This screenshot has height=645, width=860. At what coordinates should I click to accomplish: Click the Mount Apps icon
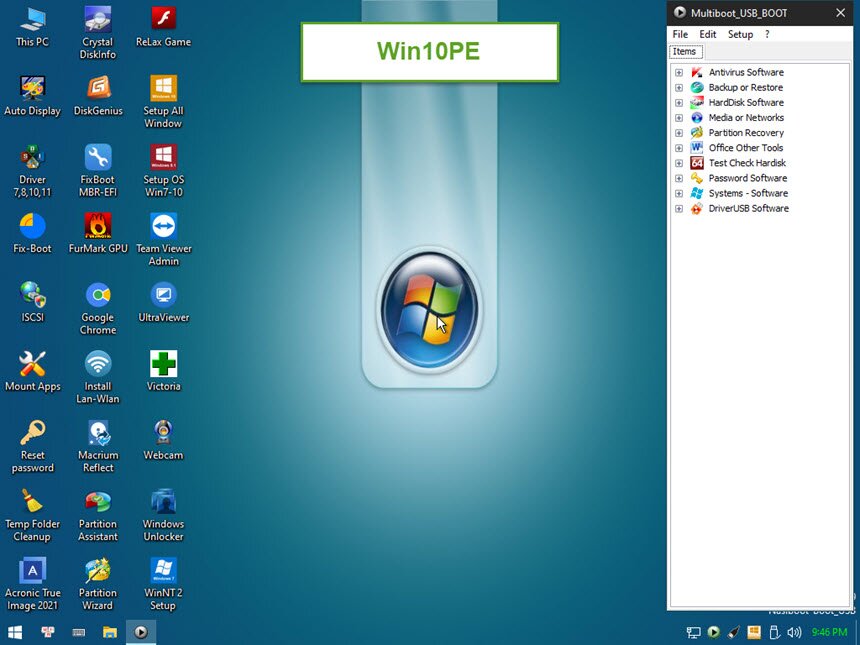(32, 371)
